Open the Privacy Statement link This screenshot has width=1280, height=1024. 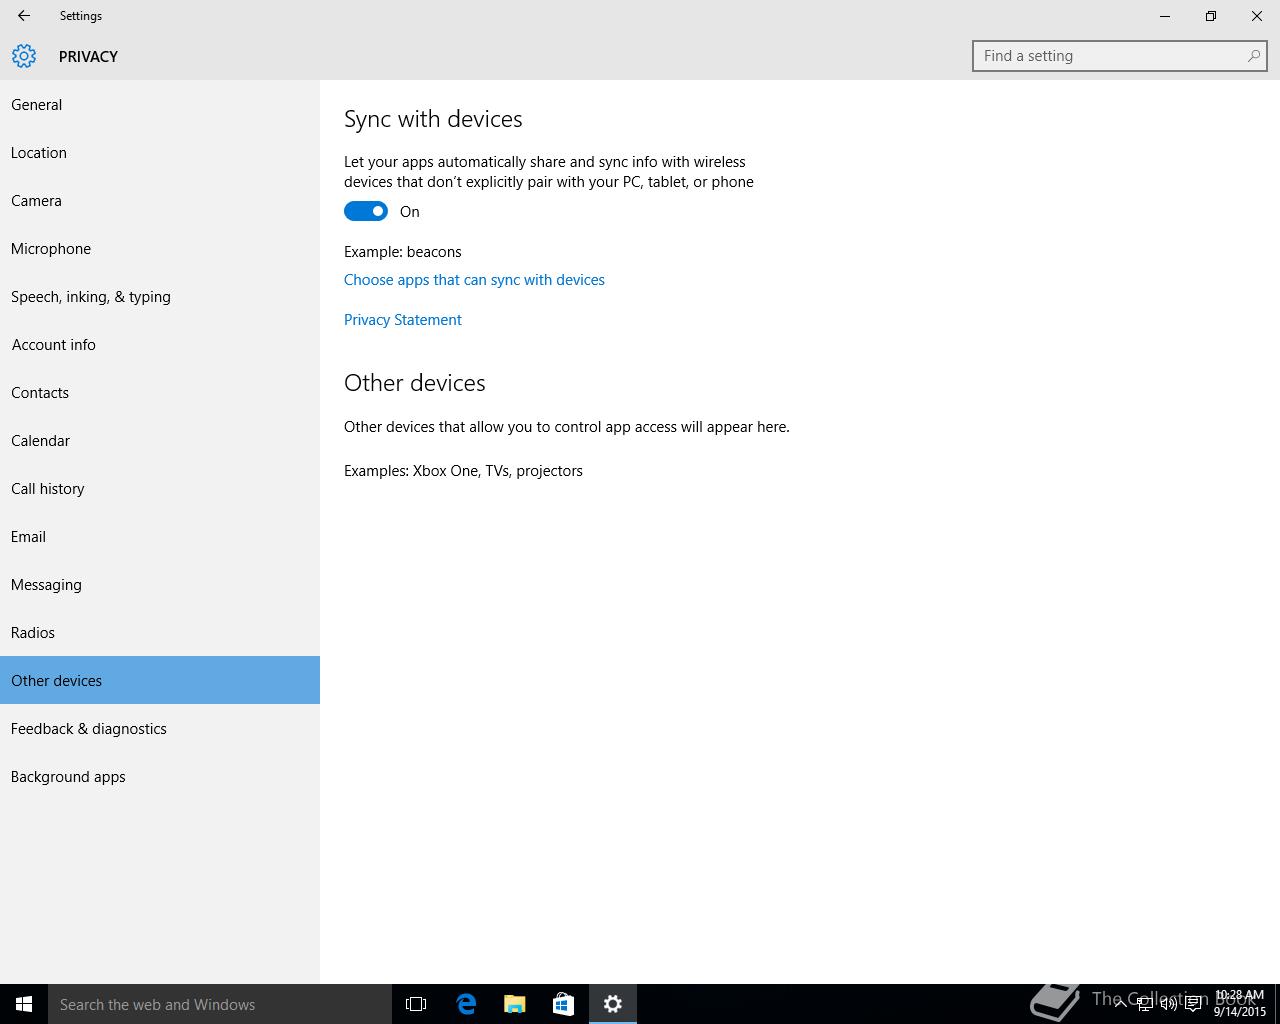pyautogui.click(x=403, y=320)
